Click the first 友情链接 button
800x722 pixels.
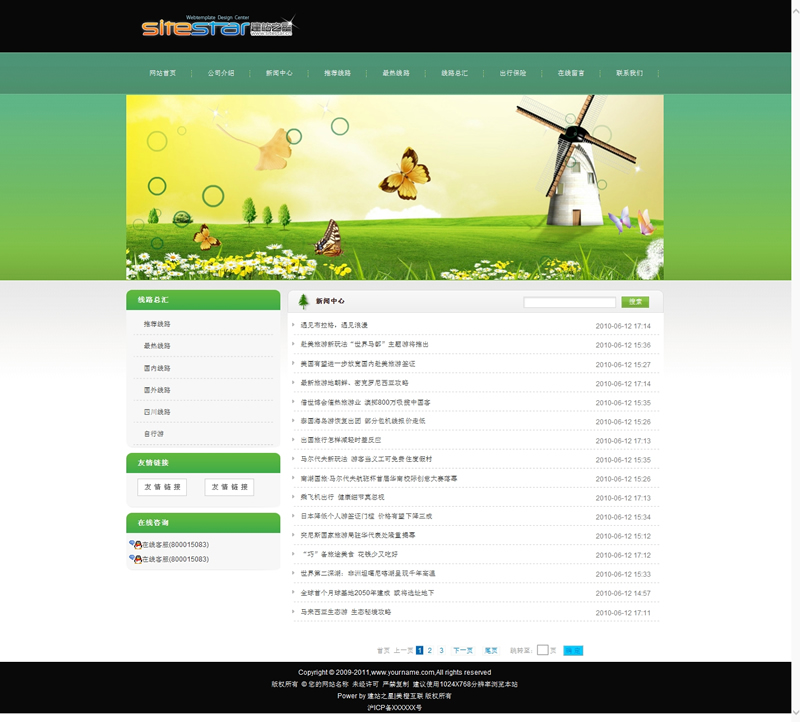[x=162, y=487]
